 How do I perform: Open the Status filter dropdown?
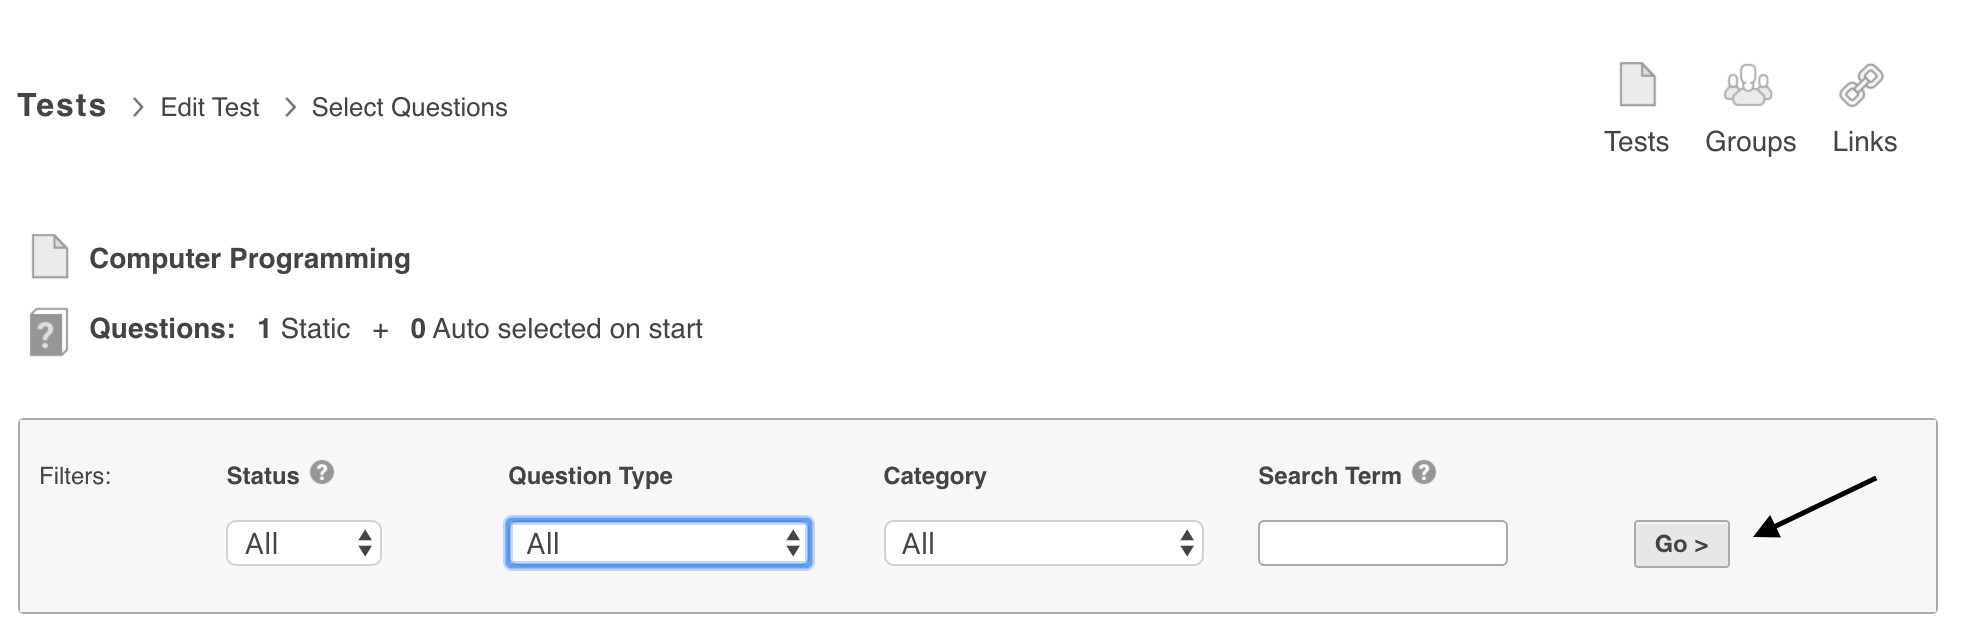click(304, 543)
